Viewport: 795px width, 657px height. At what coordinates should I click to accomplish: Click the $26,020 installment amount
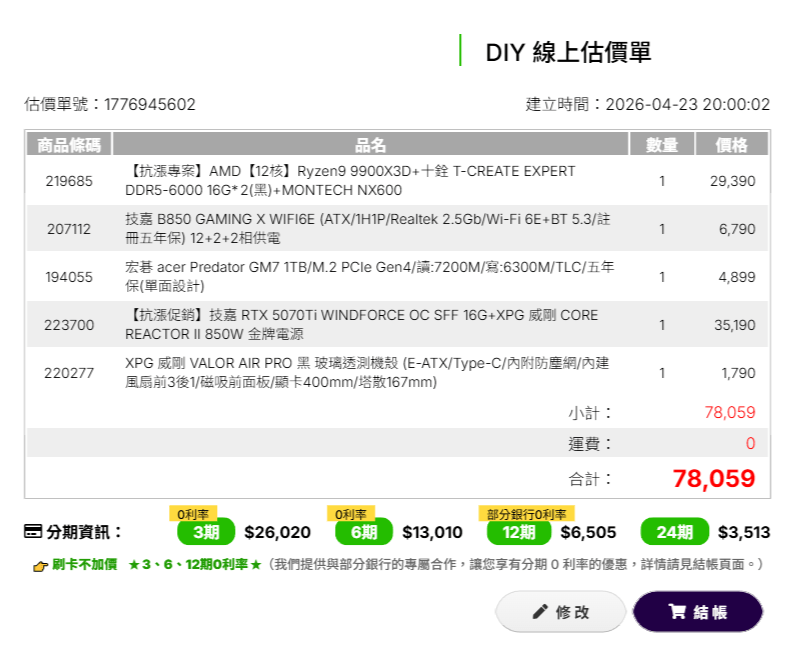pos(277,532)
